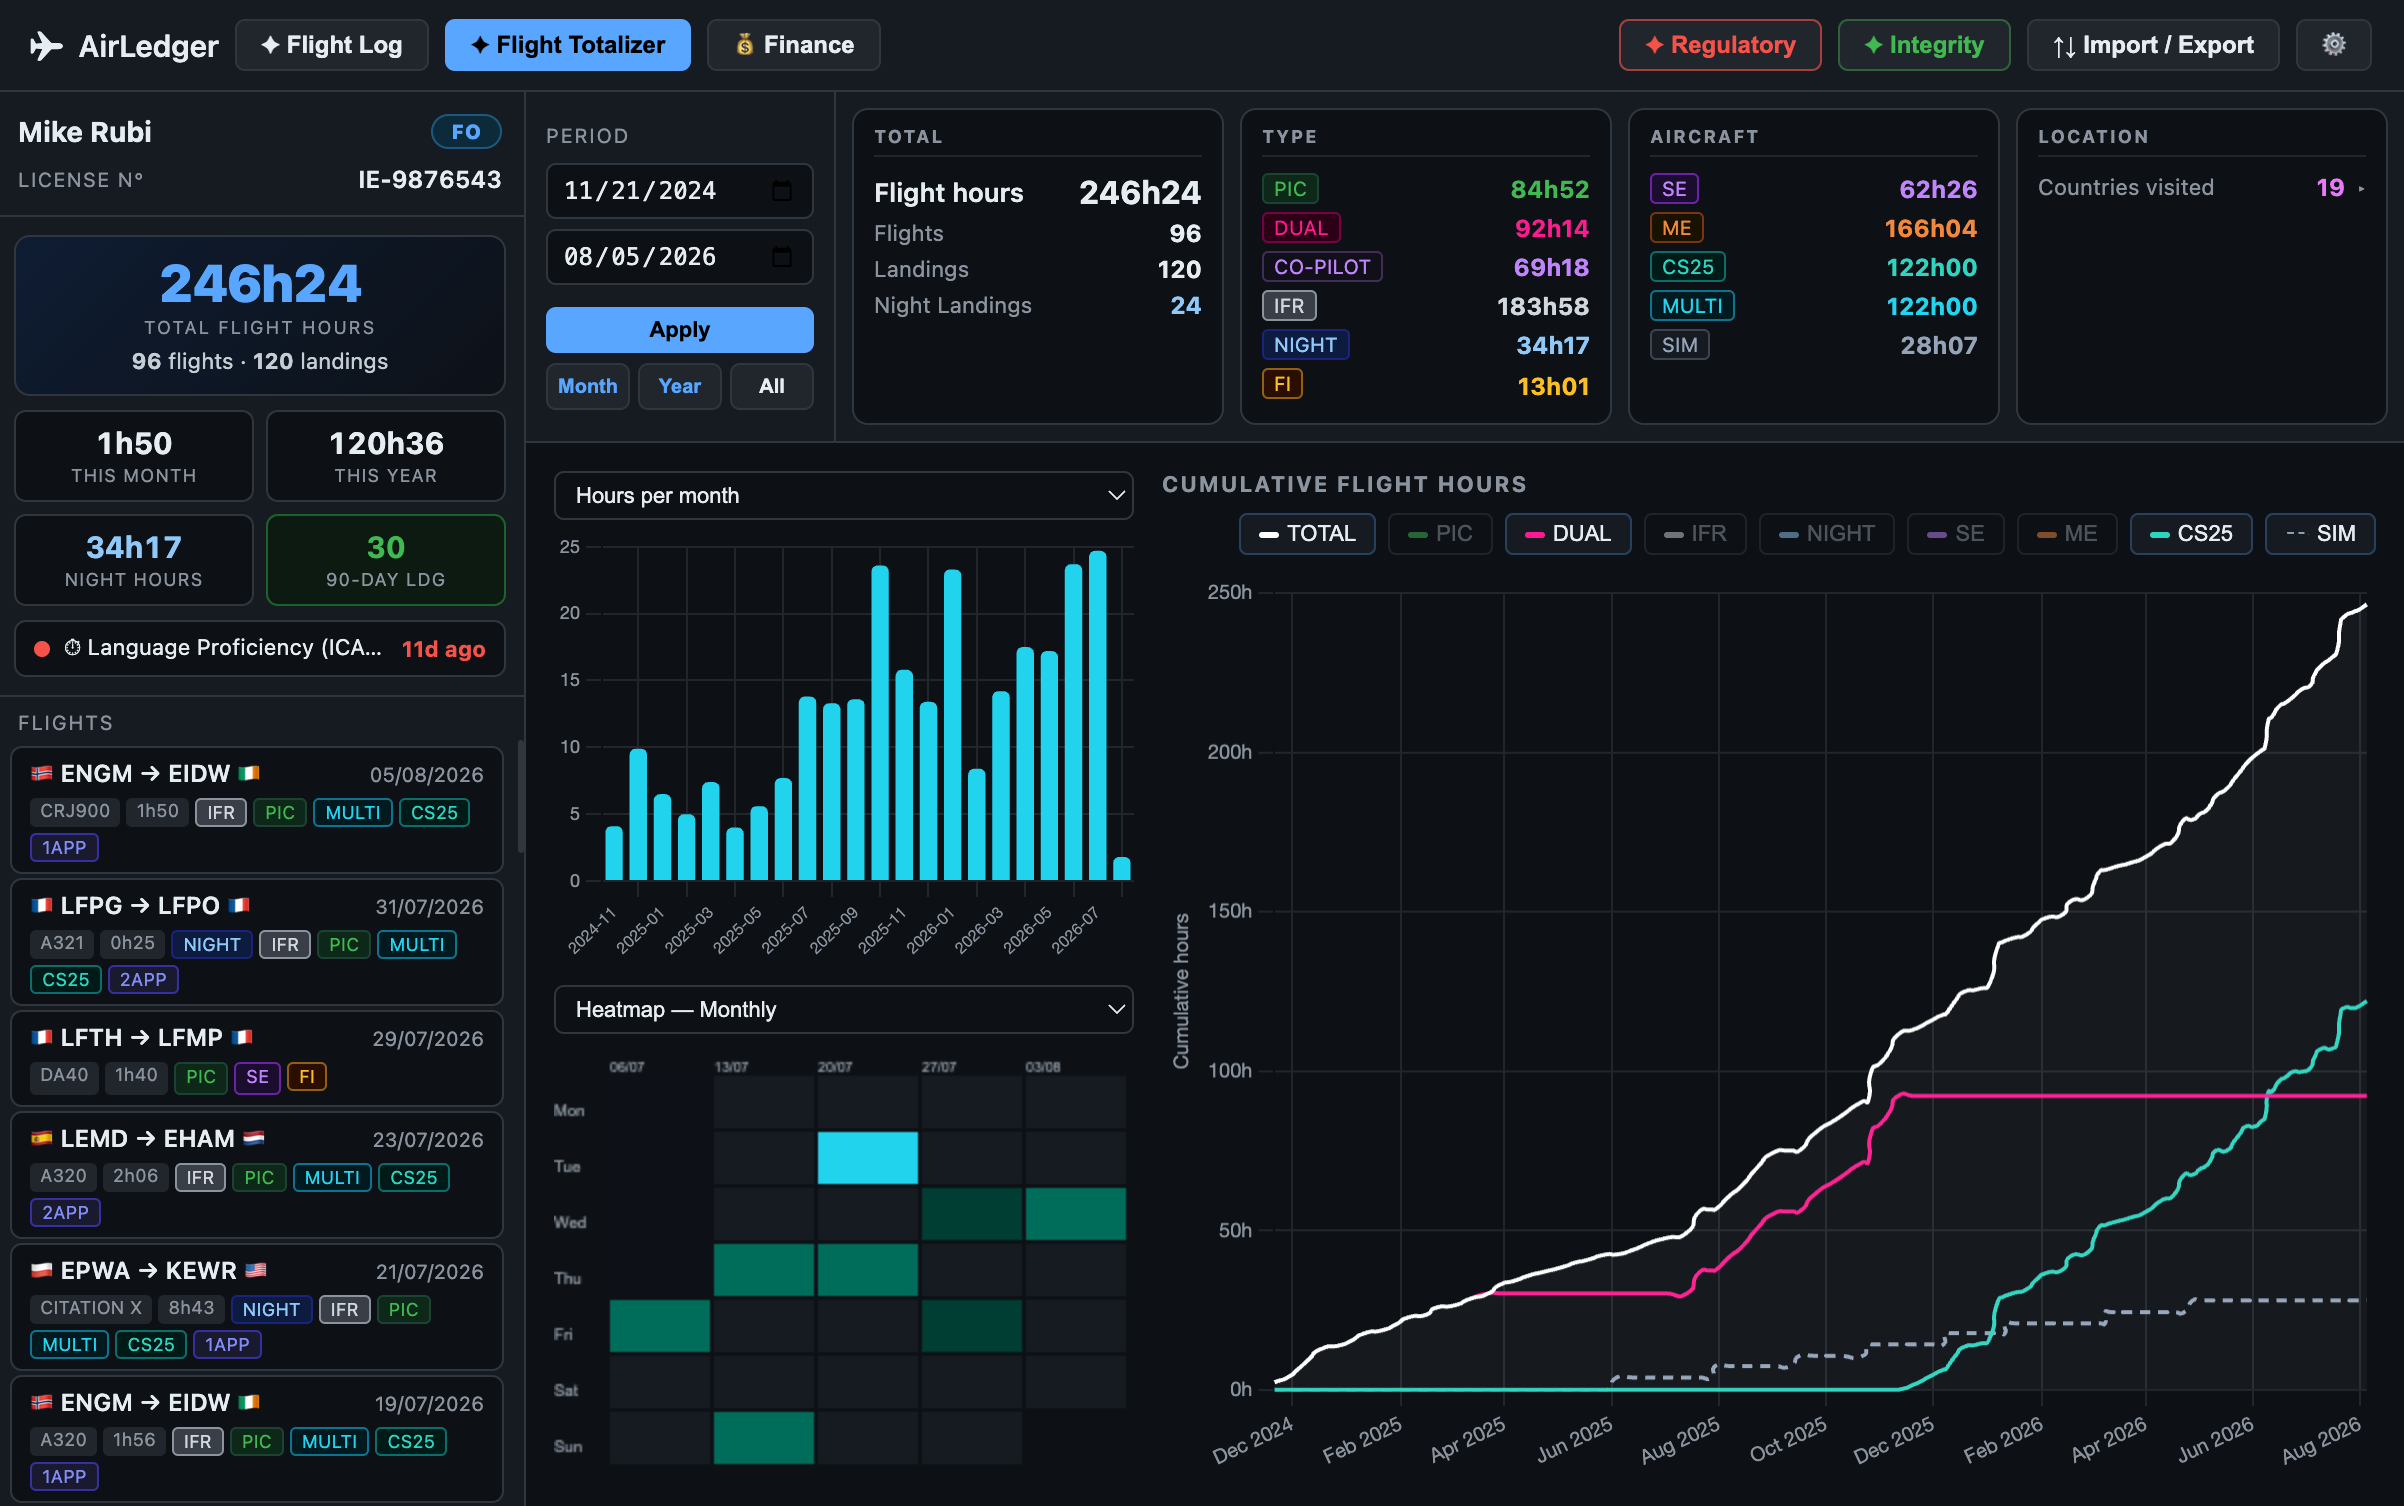
Task: Click the SIM badge in the Aircraft panel
Action: (x=1680, y=345)
